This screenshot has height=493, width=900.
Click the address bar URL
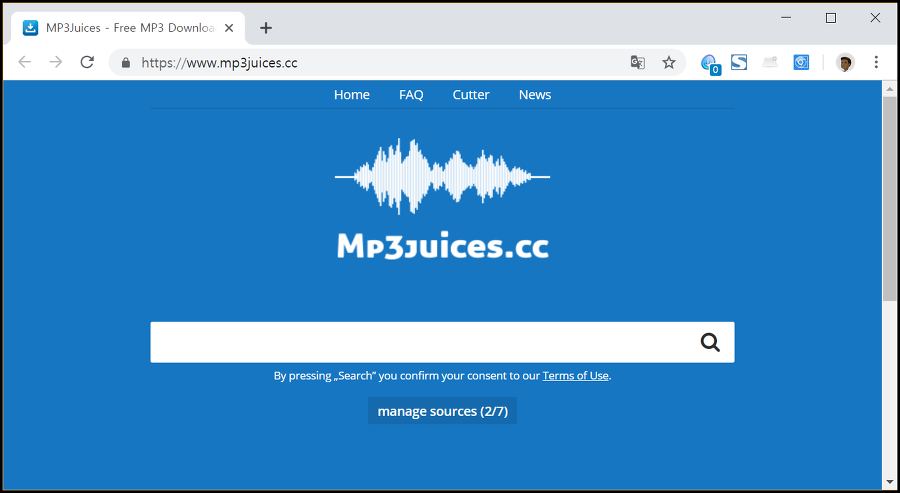coord(219,63)
